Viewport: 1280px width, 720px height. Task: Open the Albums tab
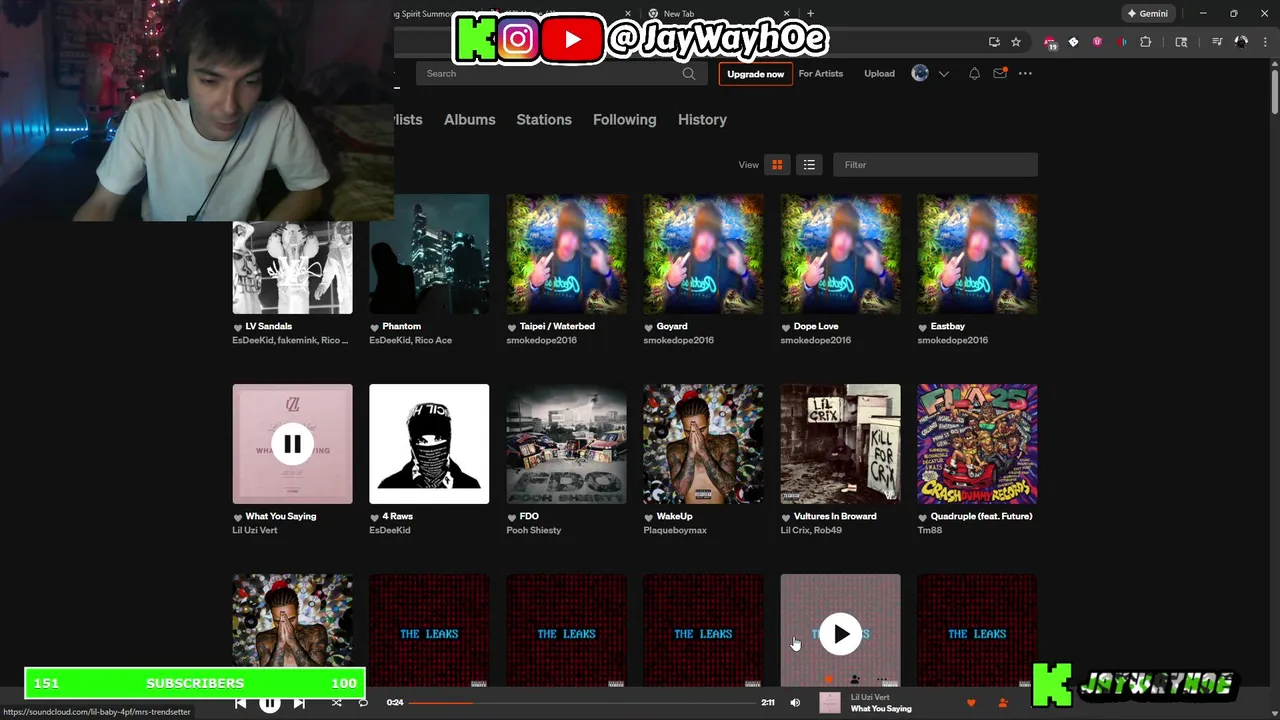[469, 119]
